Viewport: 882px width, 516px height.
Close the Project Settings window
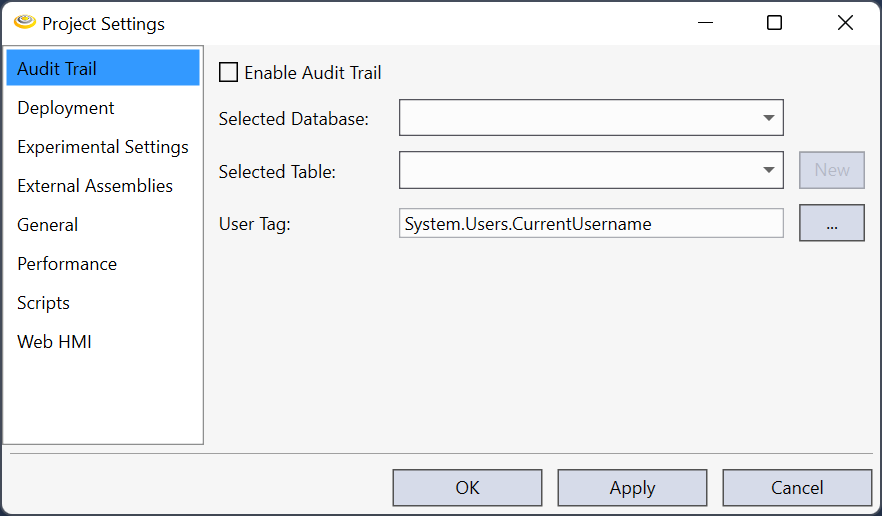[x=845, y=23]
